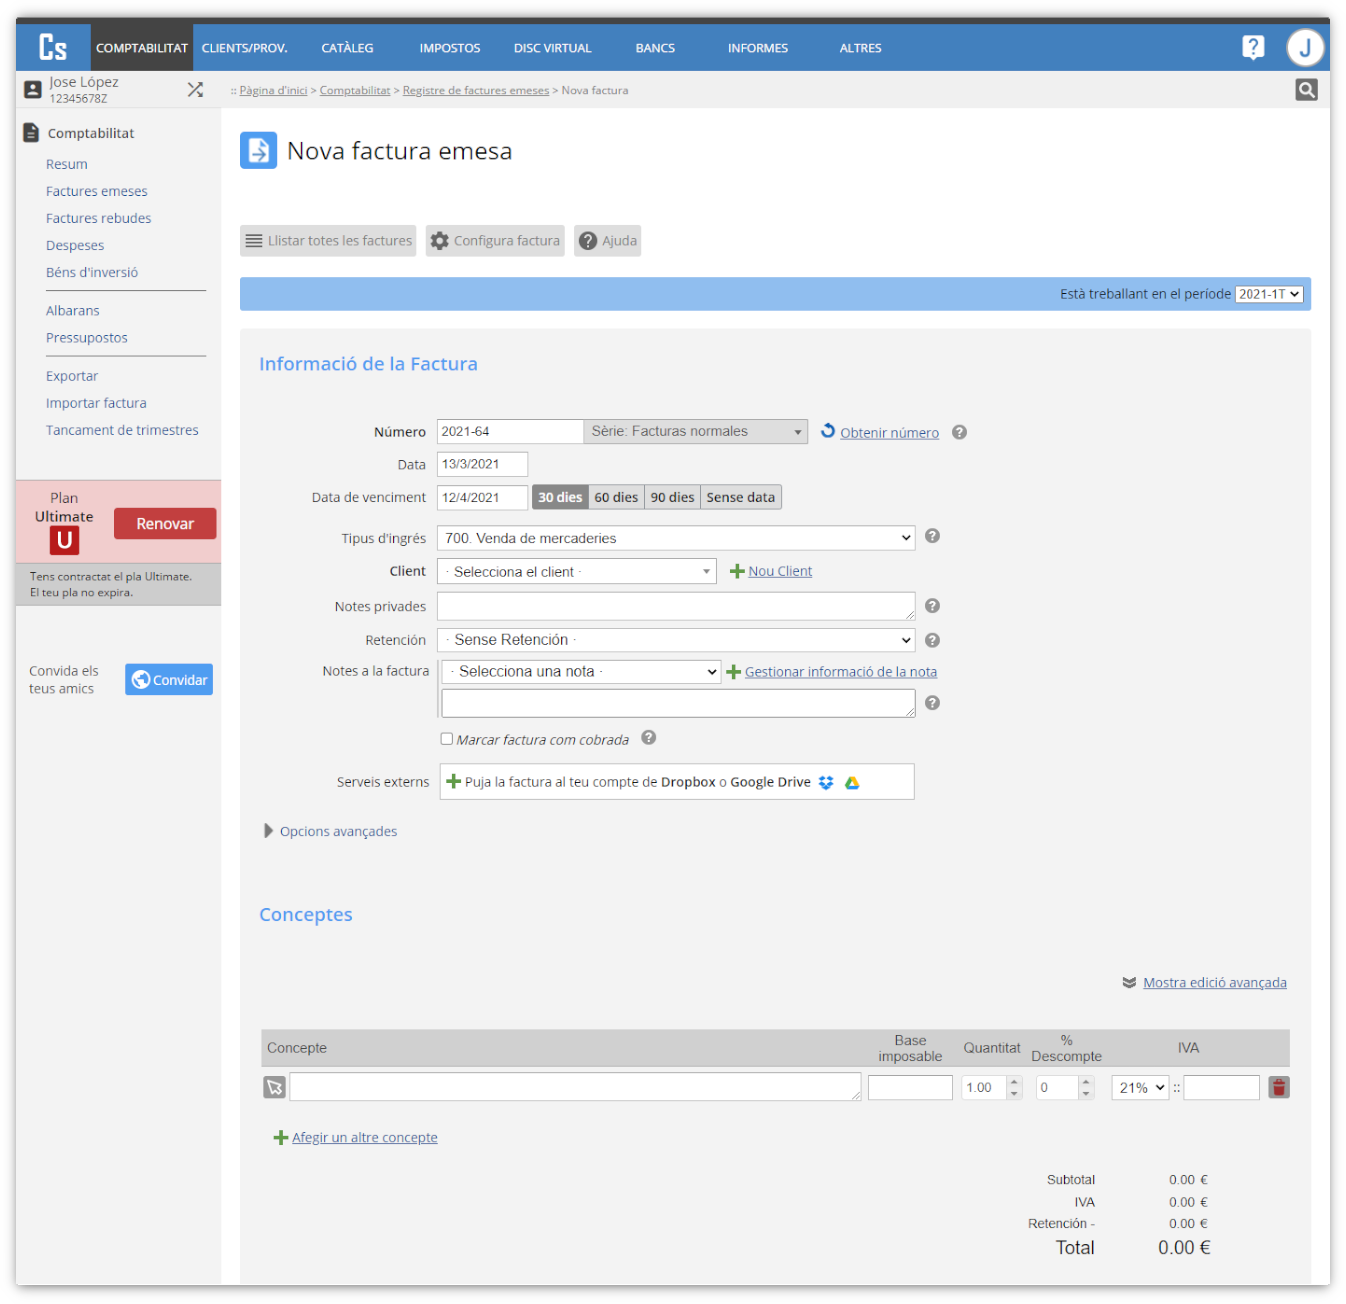Tick the Marcar factura com cobrada checkbox
1346x1304 pixels.
pos(447,739)
